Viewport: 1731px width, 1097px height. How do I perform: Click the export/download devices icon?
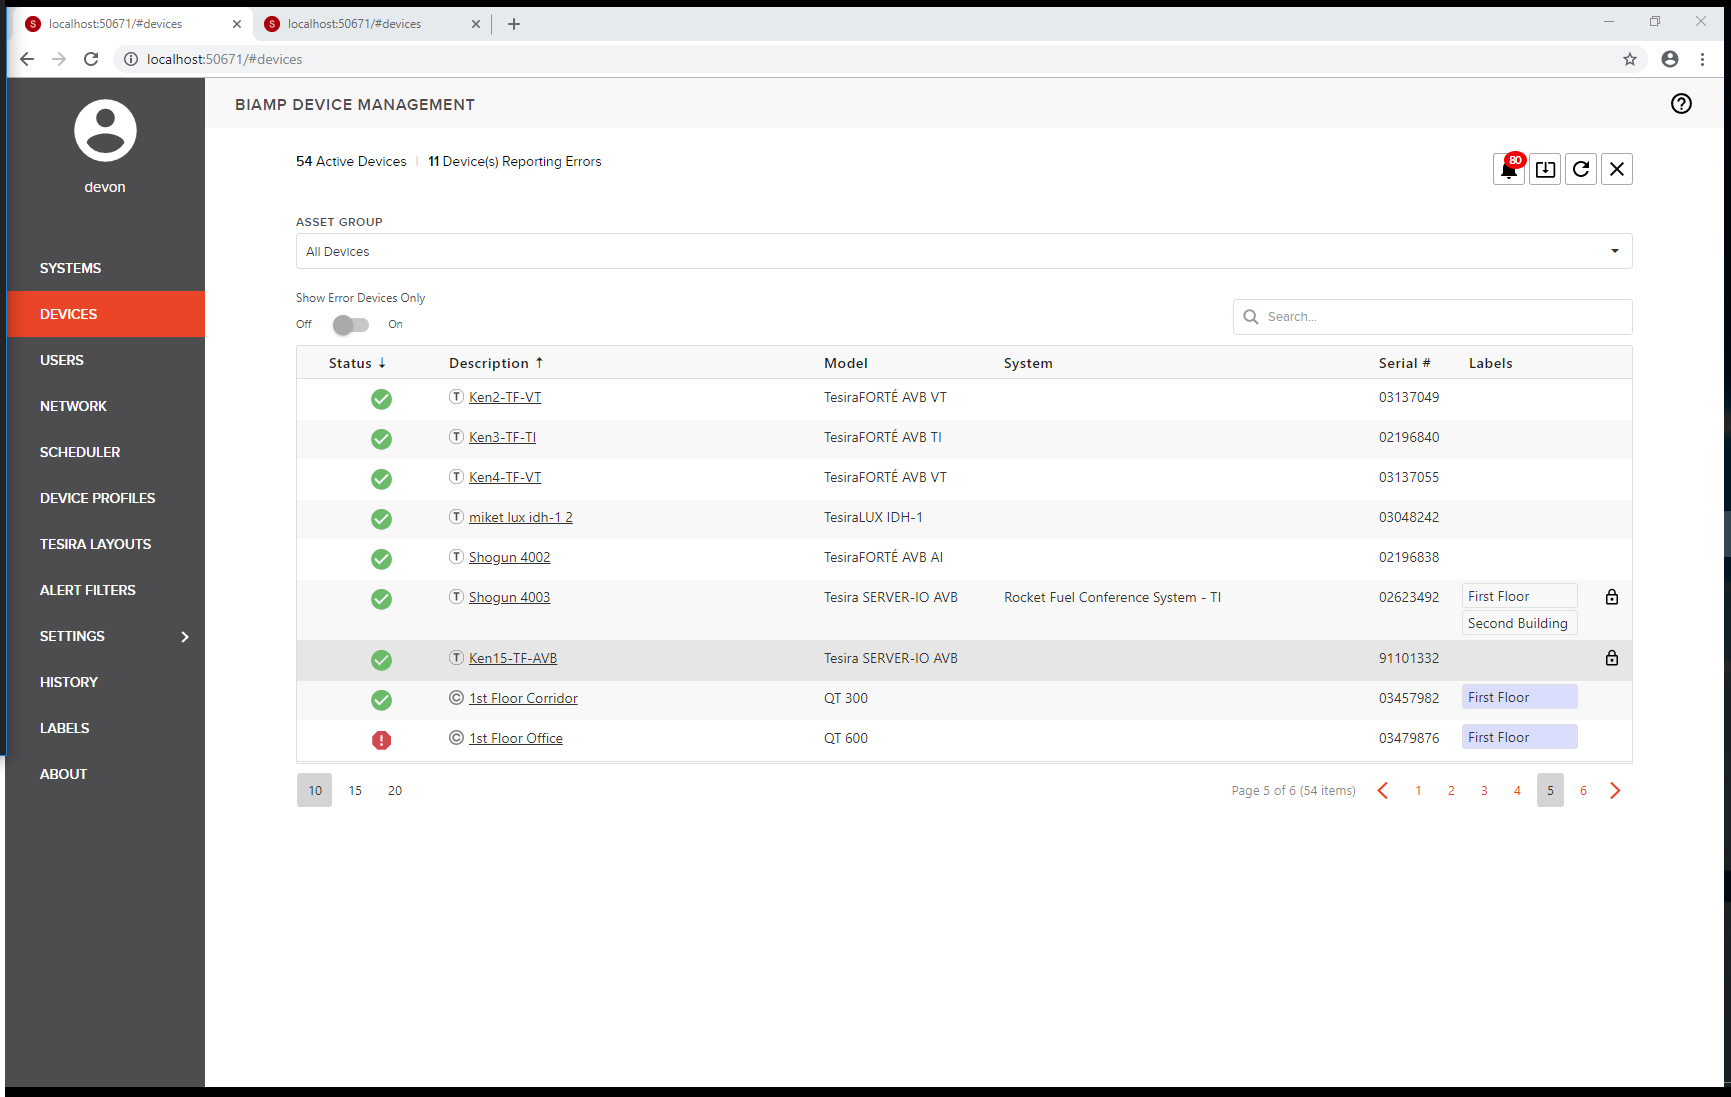click(x=1545, y=169)
